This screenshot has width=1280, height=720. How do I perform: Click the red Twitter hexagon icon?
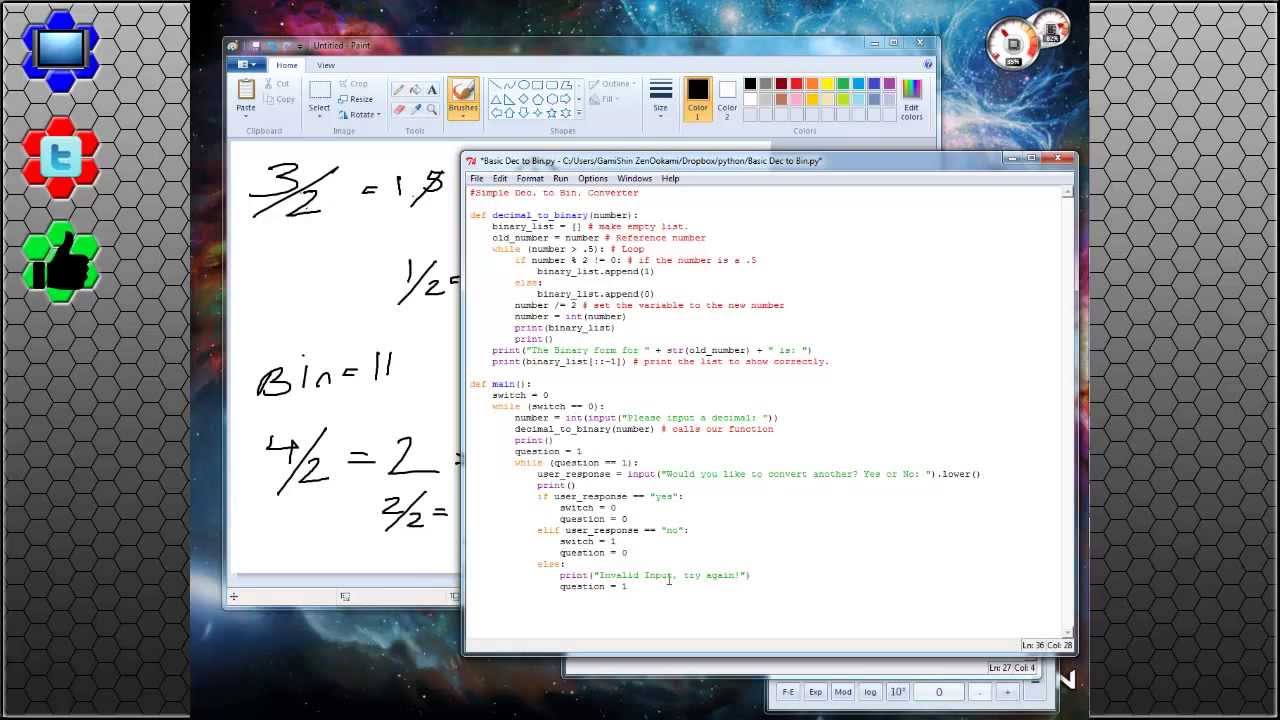[61, 157]
